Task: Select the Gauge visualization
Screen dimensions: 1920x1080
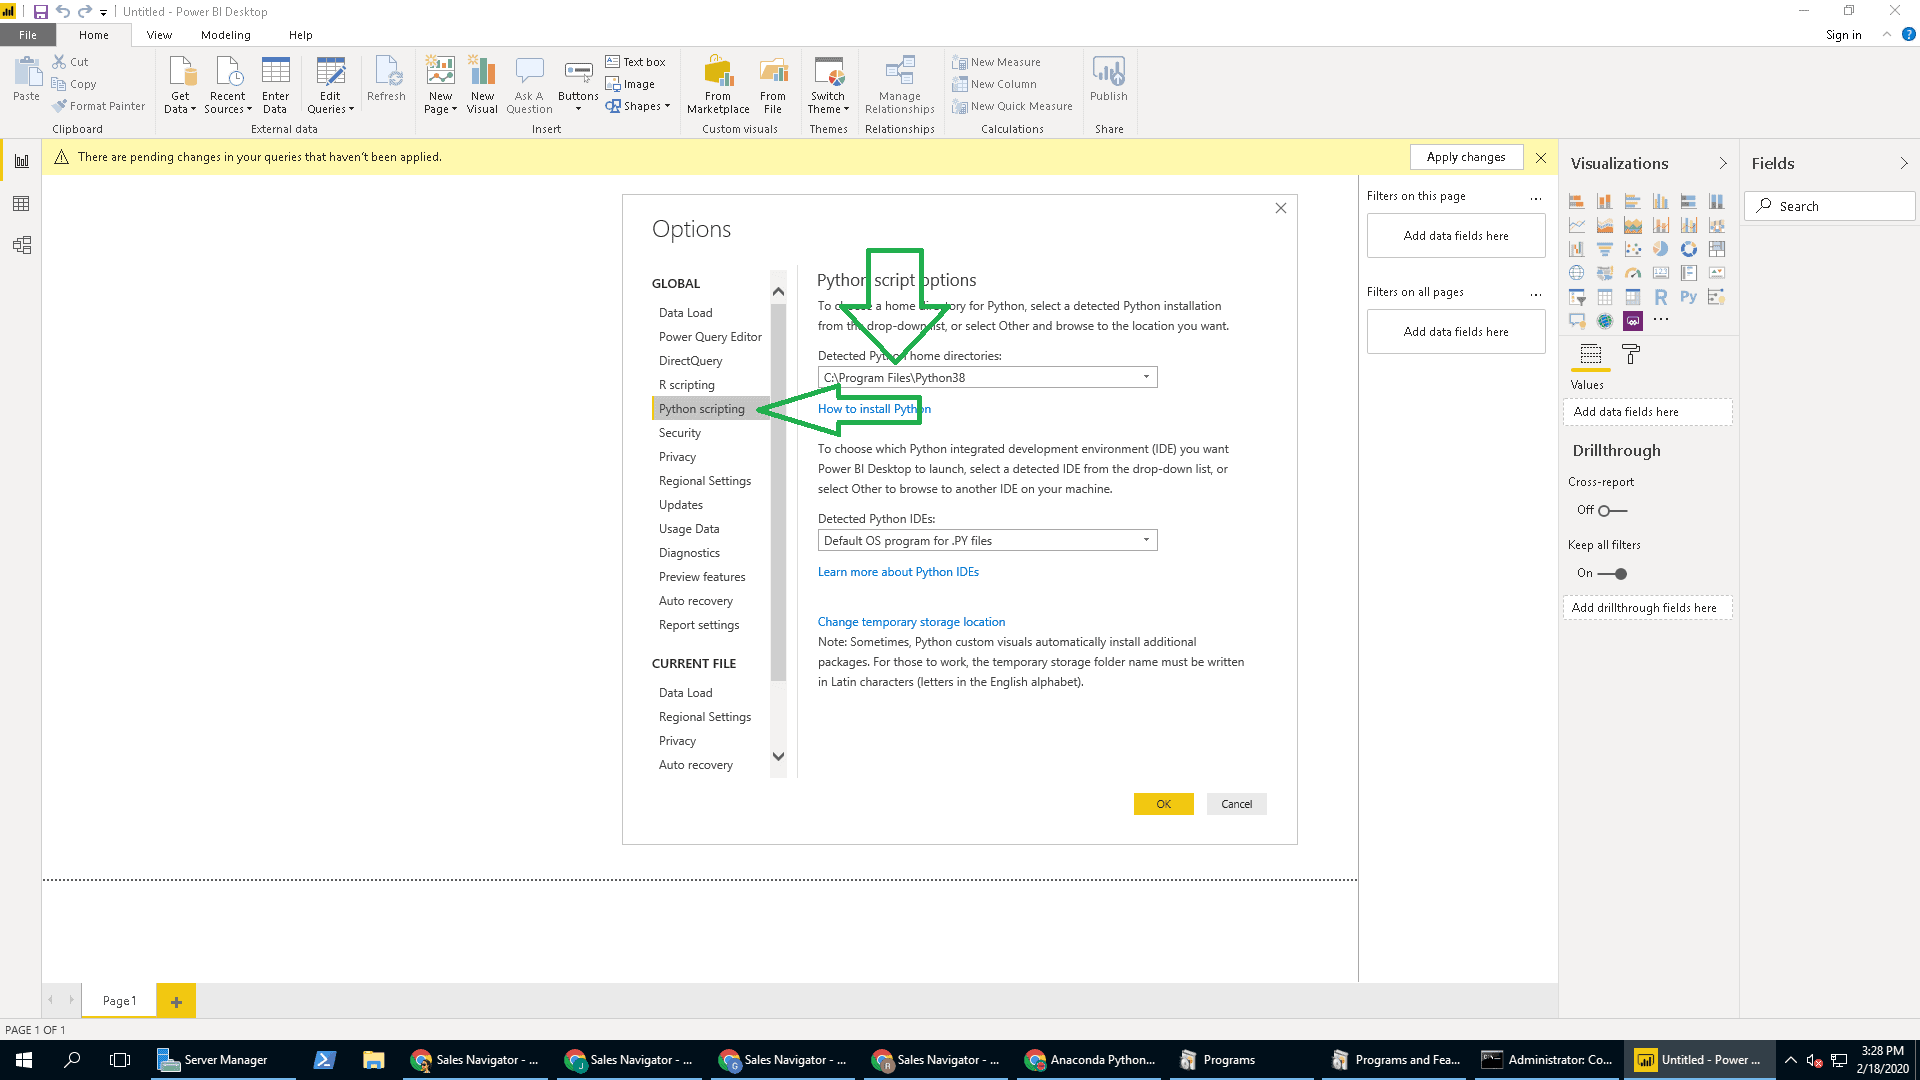Action: [x=1633, y=272]
